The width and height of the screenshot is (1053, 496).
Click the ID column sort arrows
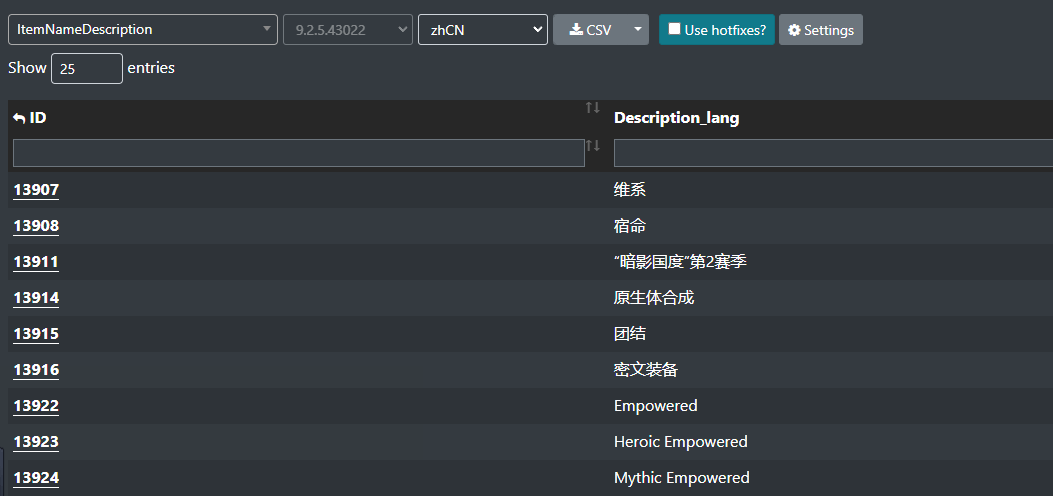pyautogui.click(x=592, y=107)
